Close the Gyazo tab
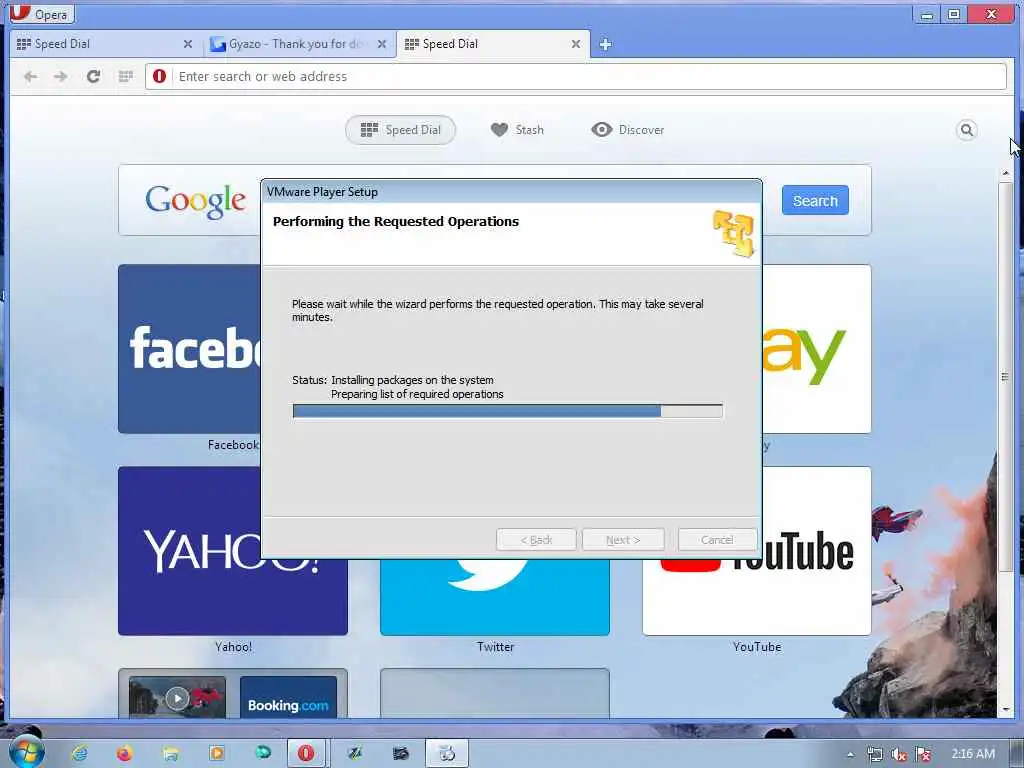1024x768 pixels. click(382, 44)
